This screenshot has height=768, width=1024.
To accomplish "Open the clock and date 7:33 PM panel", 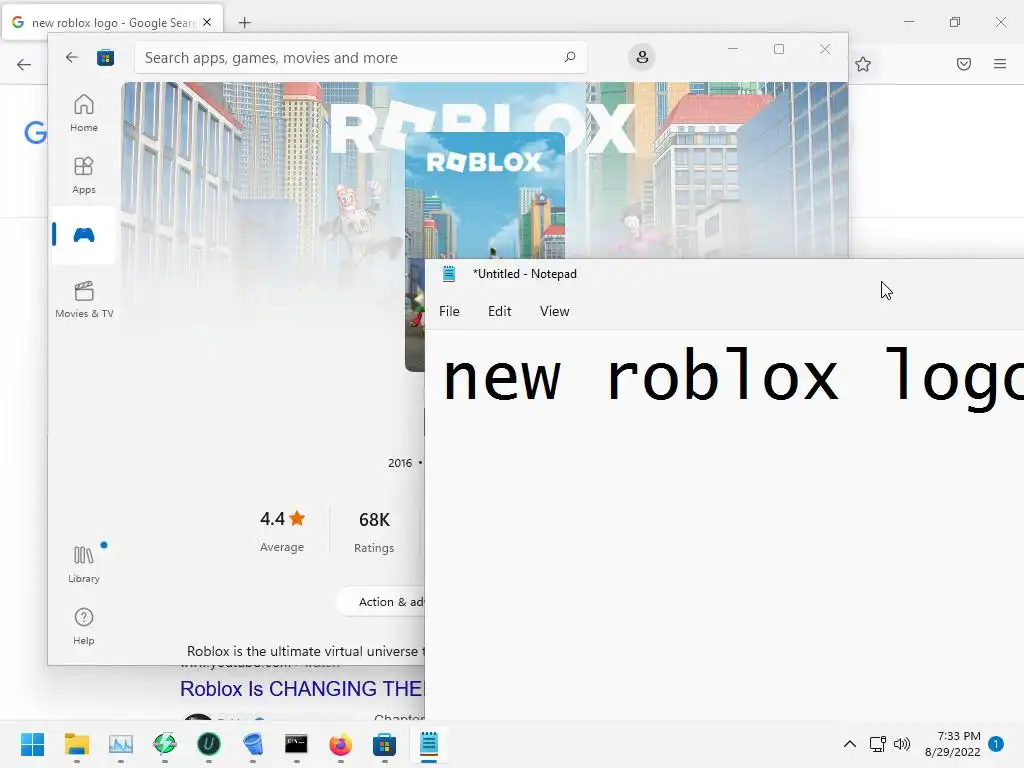I will tap(953, 744).
